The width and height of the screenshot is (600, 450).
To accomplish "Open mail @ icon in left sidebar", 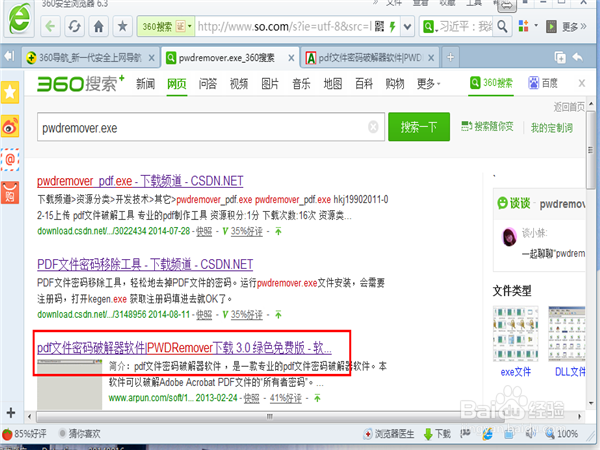I will tap(10, 160).
